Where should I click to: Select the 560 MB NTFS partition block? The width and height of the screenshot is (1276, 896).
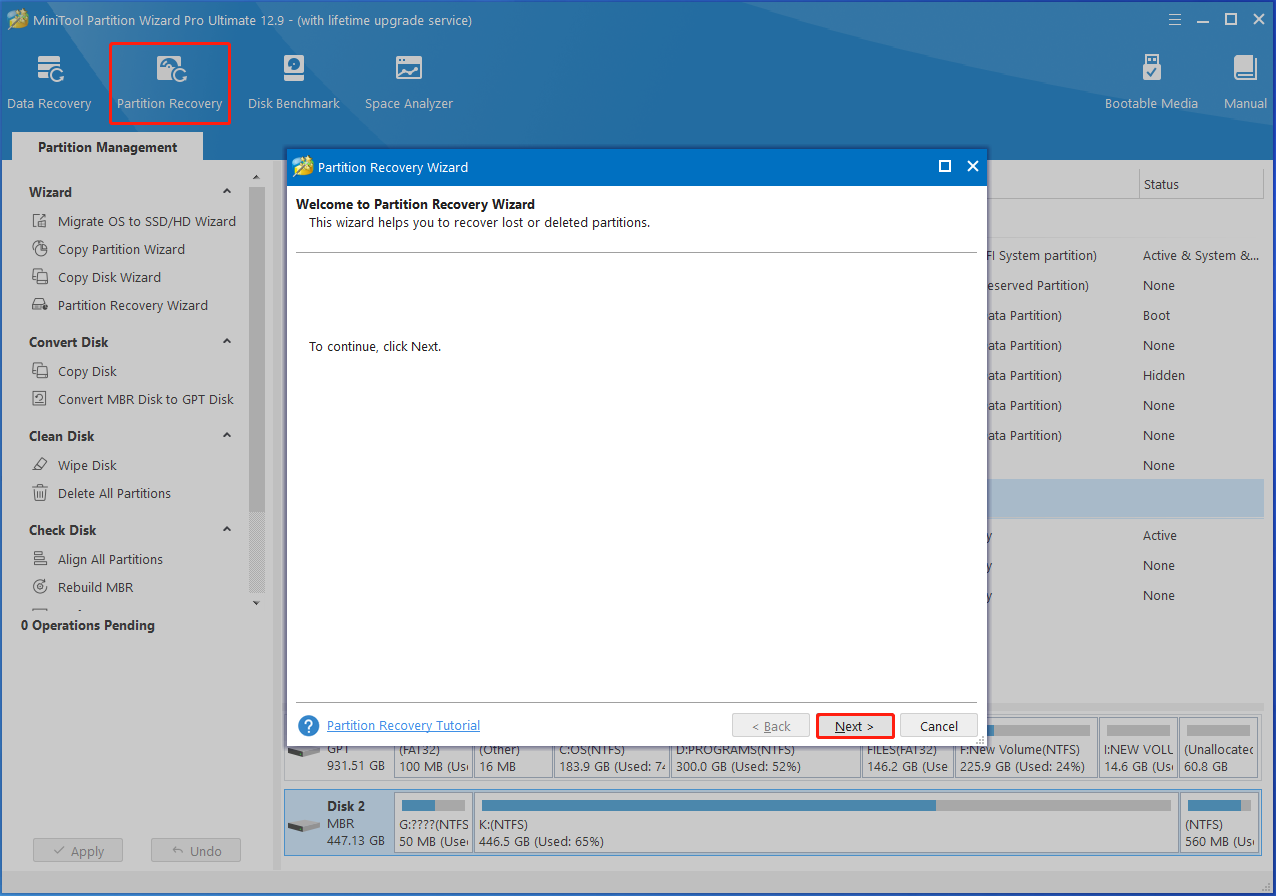pyautogui.click(x=1219, y=823)
